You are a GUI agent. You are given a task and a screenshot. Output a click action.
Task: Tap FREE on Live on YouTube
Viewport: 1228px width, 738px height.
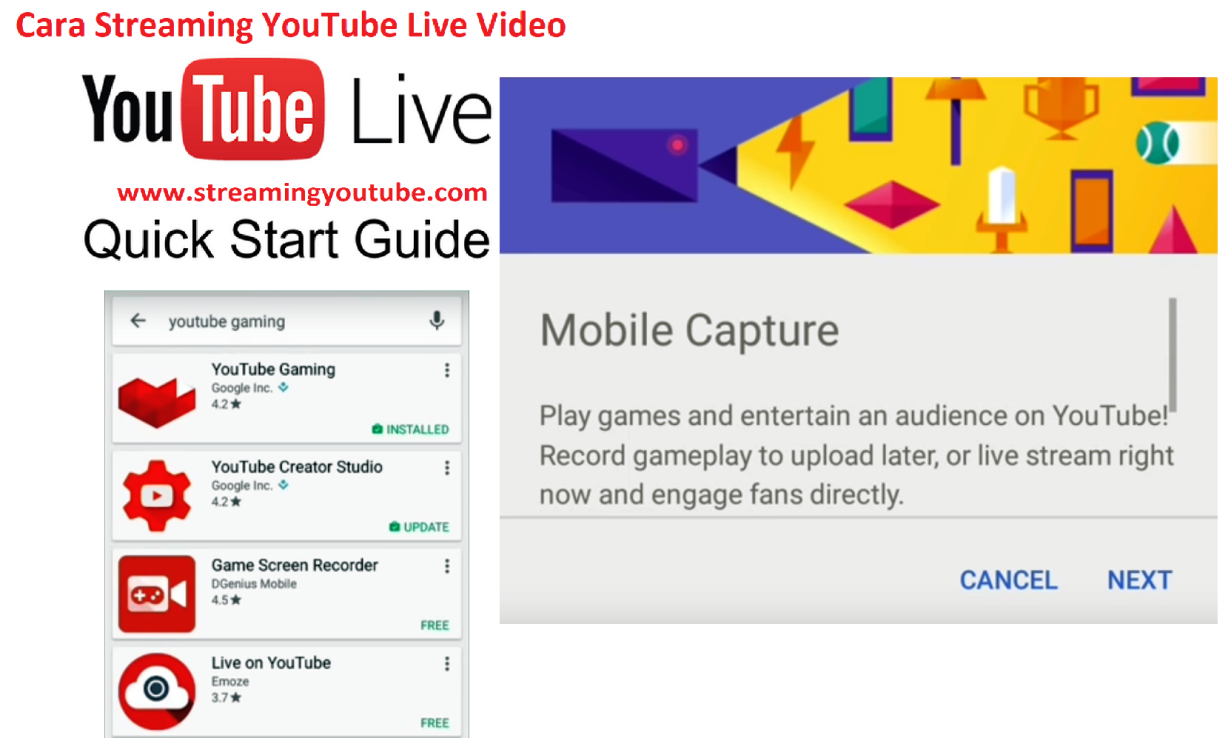[435, 723]
